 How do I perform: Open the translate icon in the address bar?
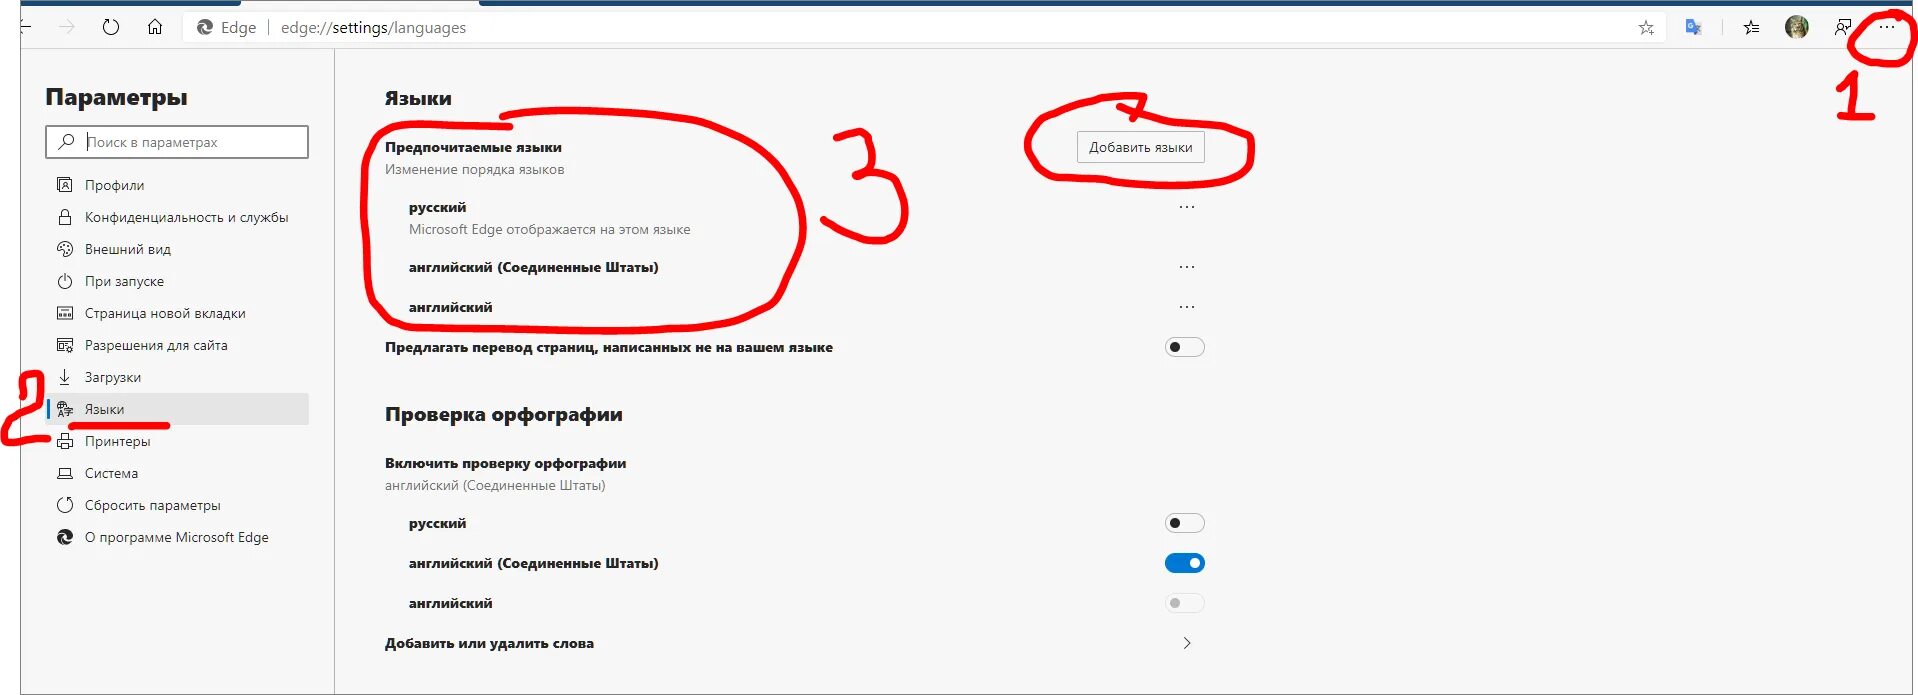(x=1693, y=27)
